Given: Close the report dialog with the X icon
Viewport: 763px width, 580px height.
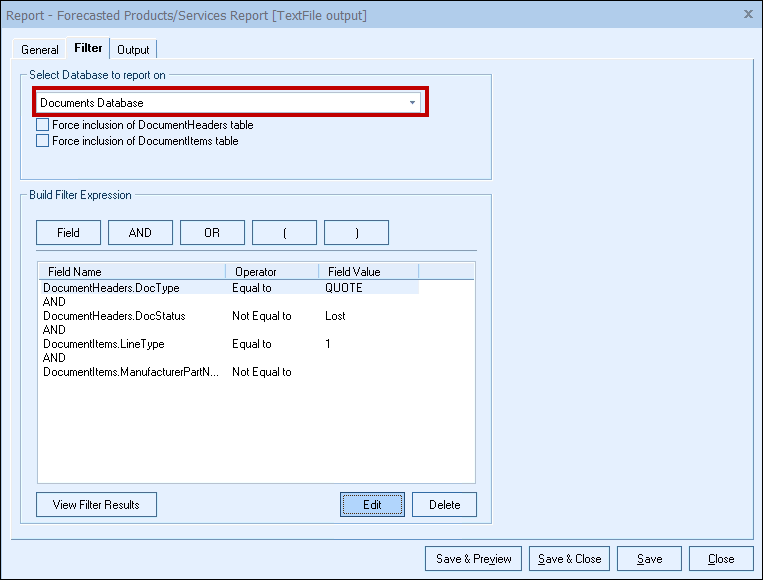Looking at the screenshot, I should tap(748, 14).
